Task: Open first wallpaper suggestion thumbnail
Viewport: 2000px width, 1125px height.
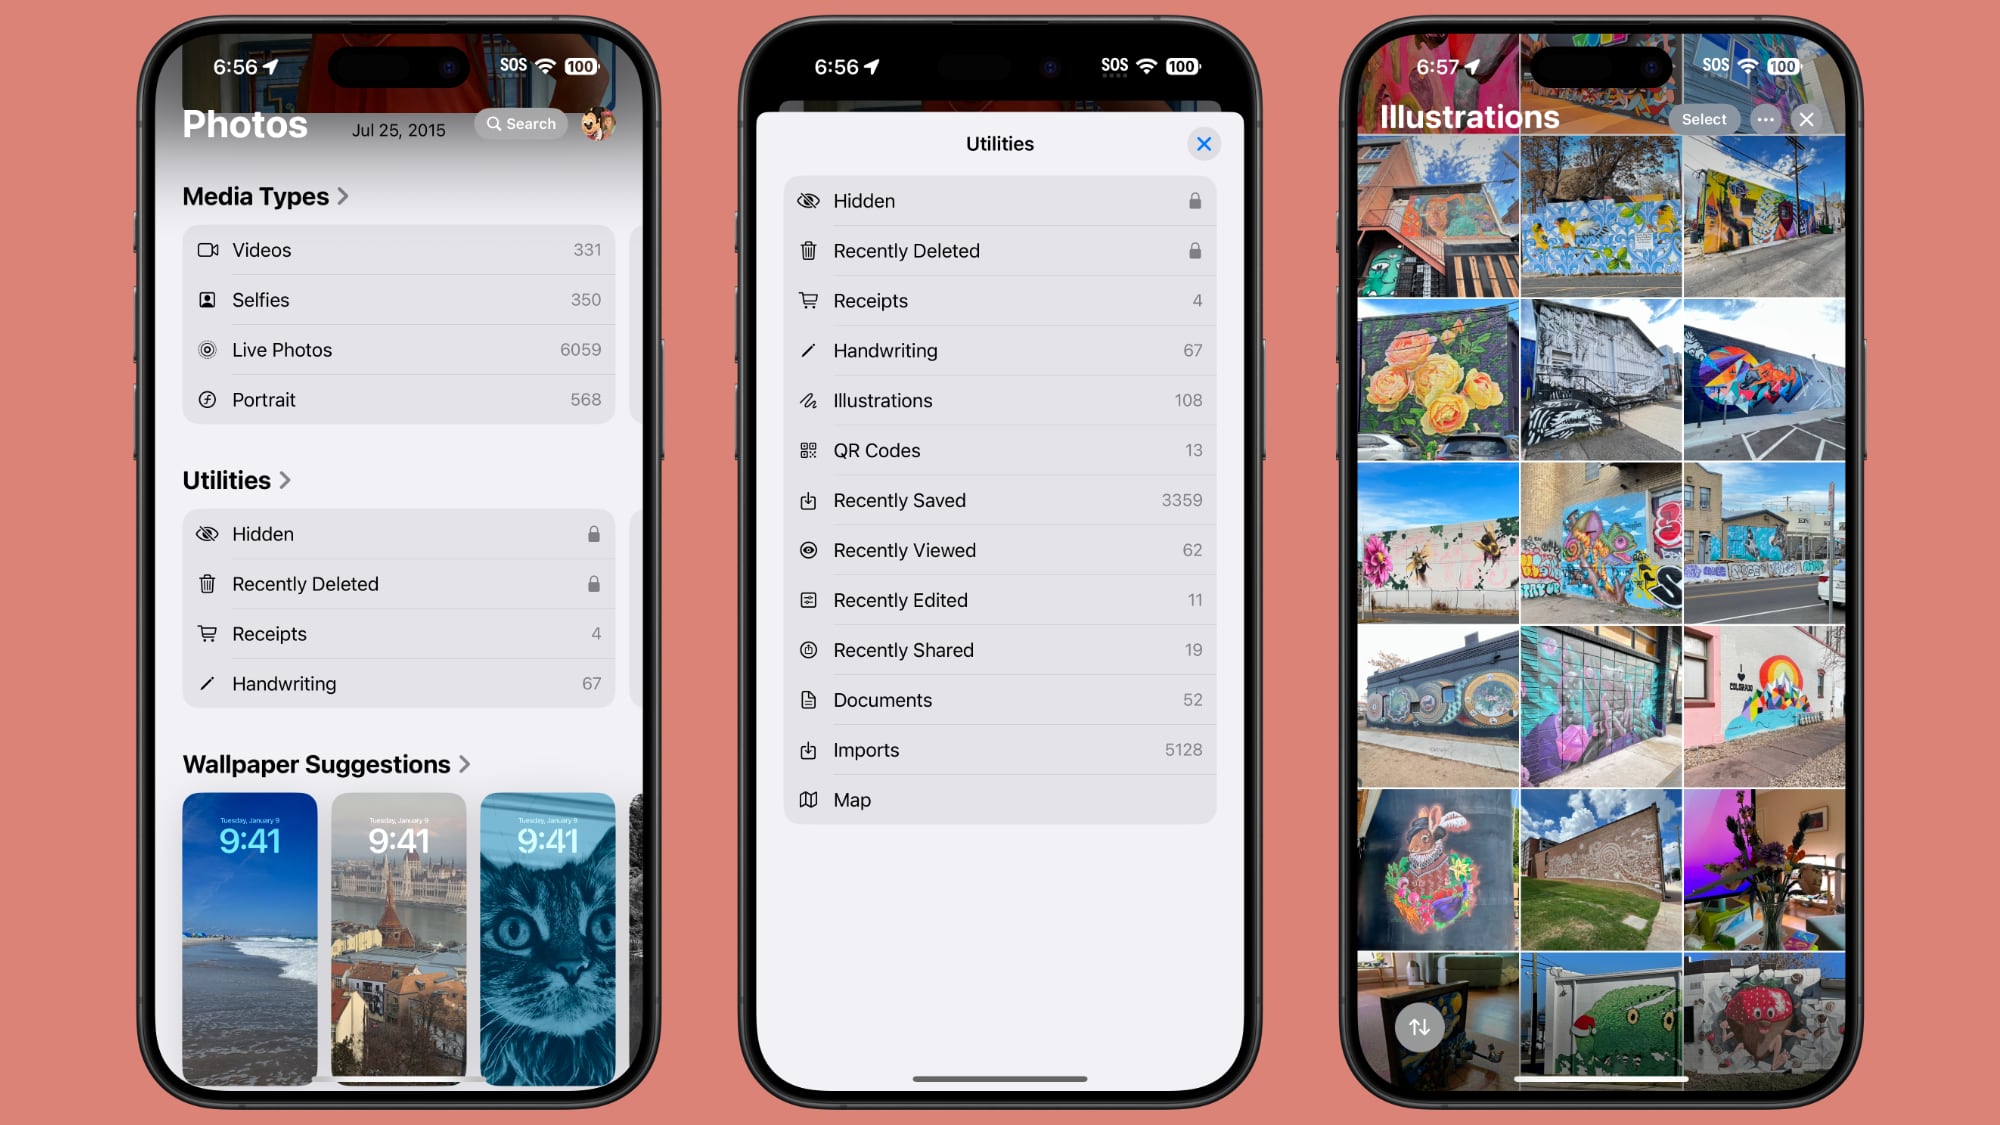Action: 250,938
